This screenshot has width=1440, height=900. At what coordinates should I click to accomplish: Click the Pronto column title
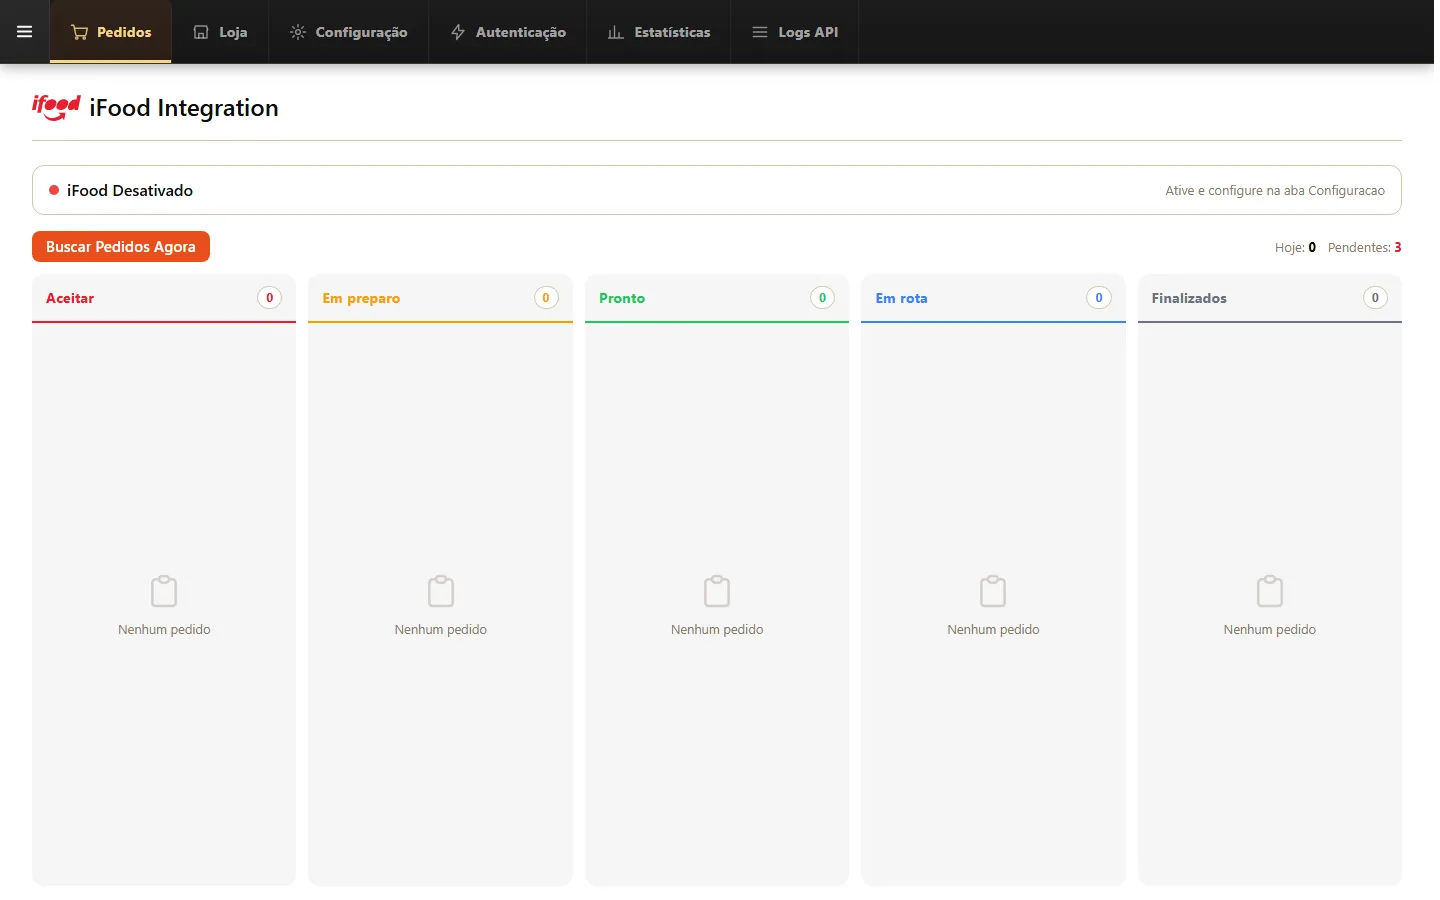coord(622,298)
